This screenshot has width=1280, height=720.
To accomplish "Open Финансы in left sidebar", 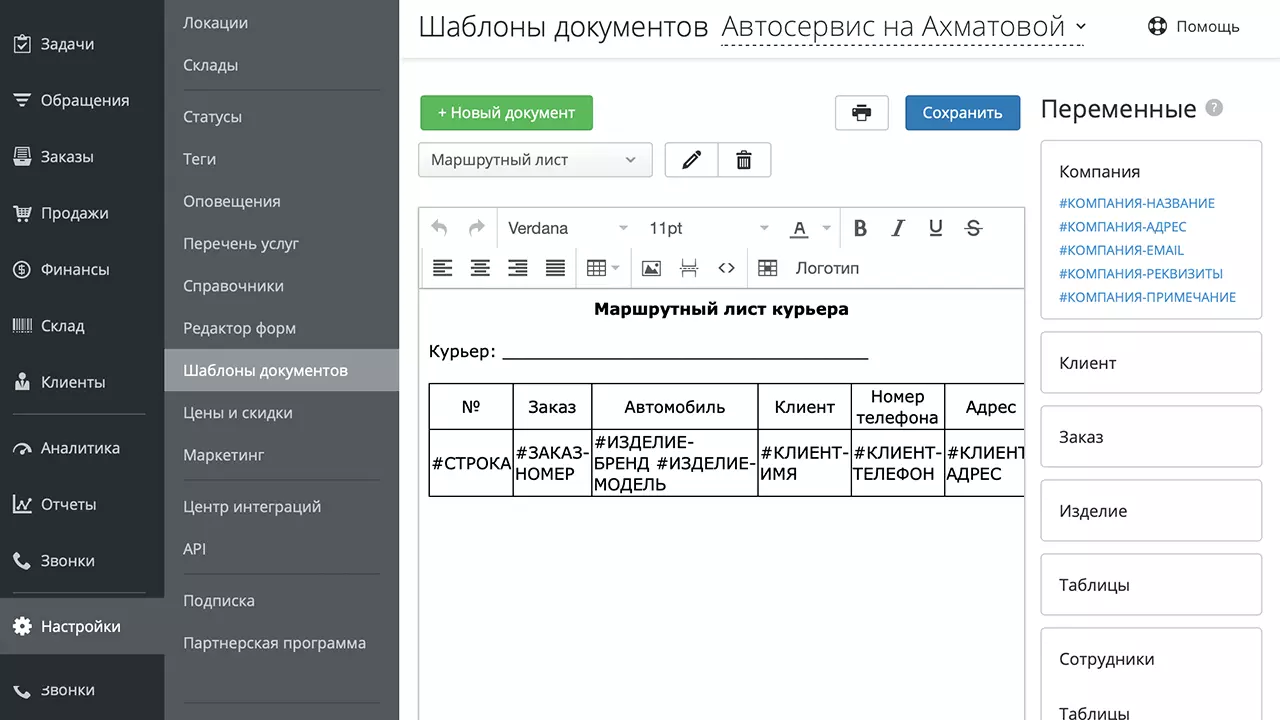I will click(x=82, y=269).
